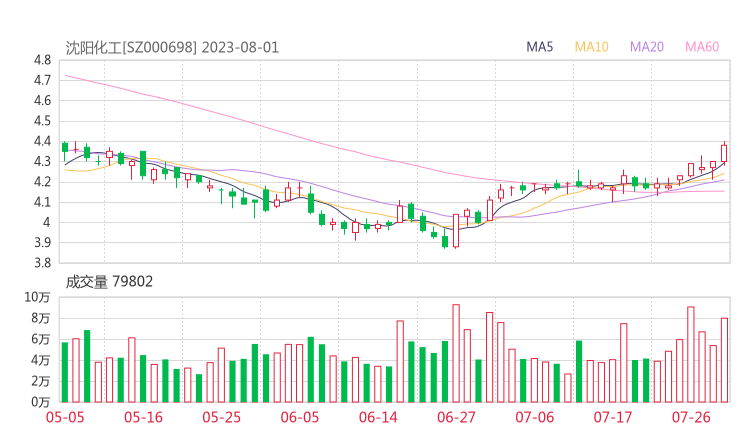
Task: Select the first green volume bar at 05-05
Action: click(x=65, y=372)
